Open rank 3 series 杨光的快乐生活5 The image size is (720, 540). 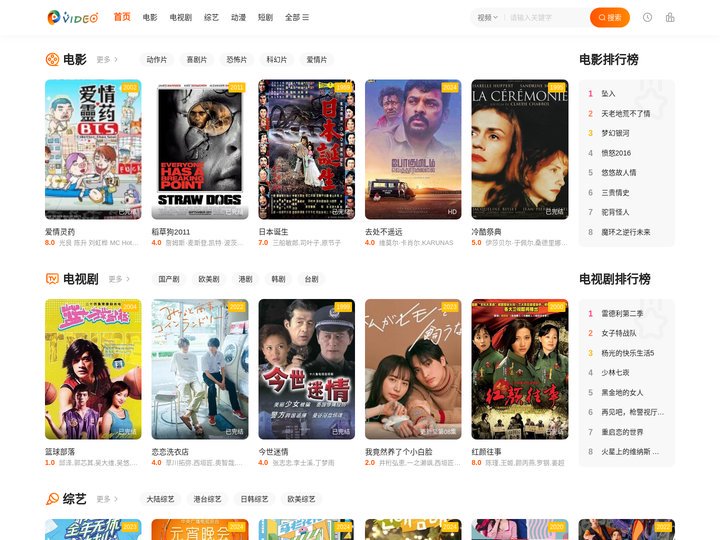tap(628, 353)
